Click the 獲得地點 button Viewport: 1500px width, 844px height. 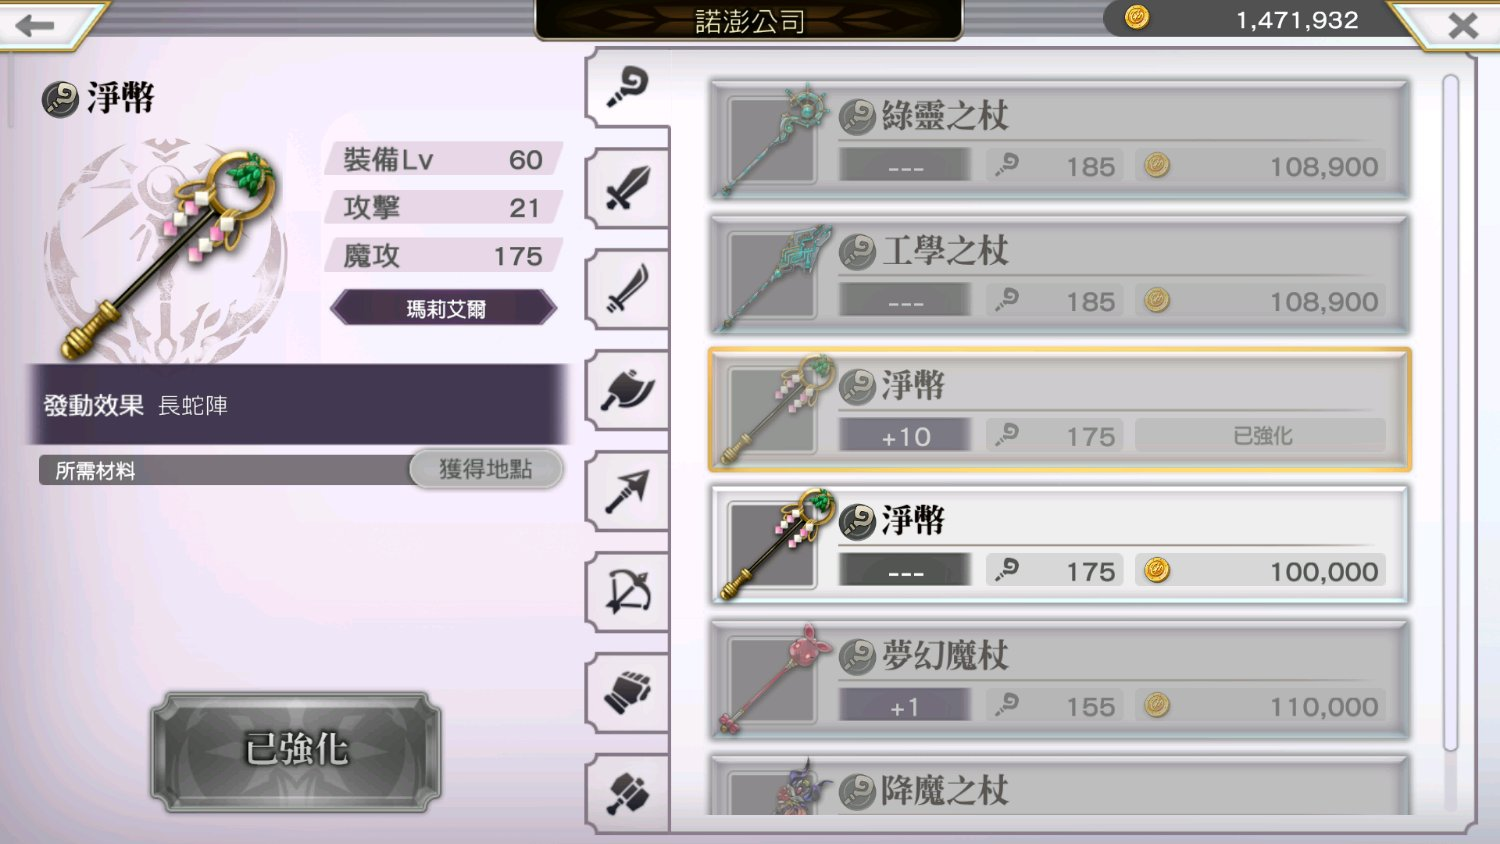[486, 469]
